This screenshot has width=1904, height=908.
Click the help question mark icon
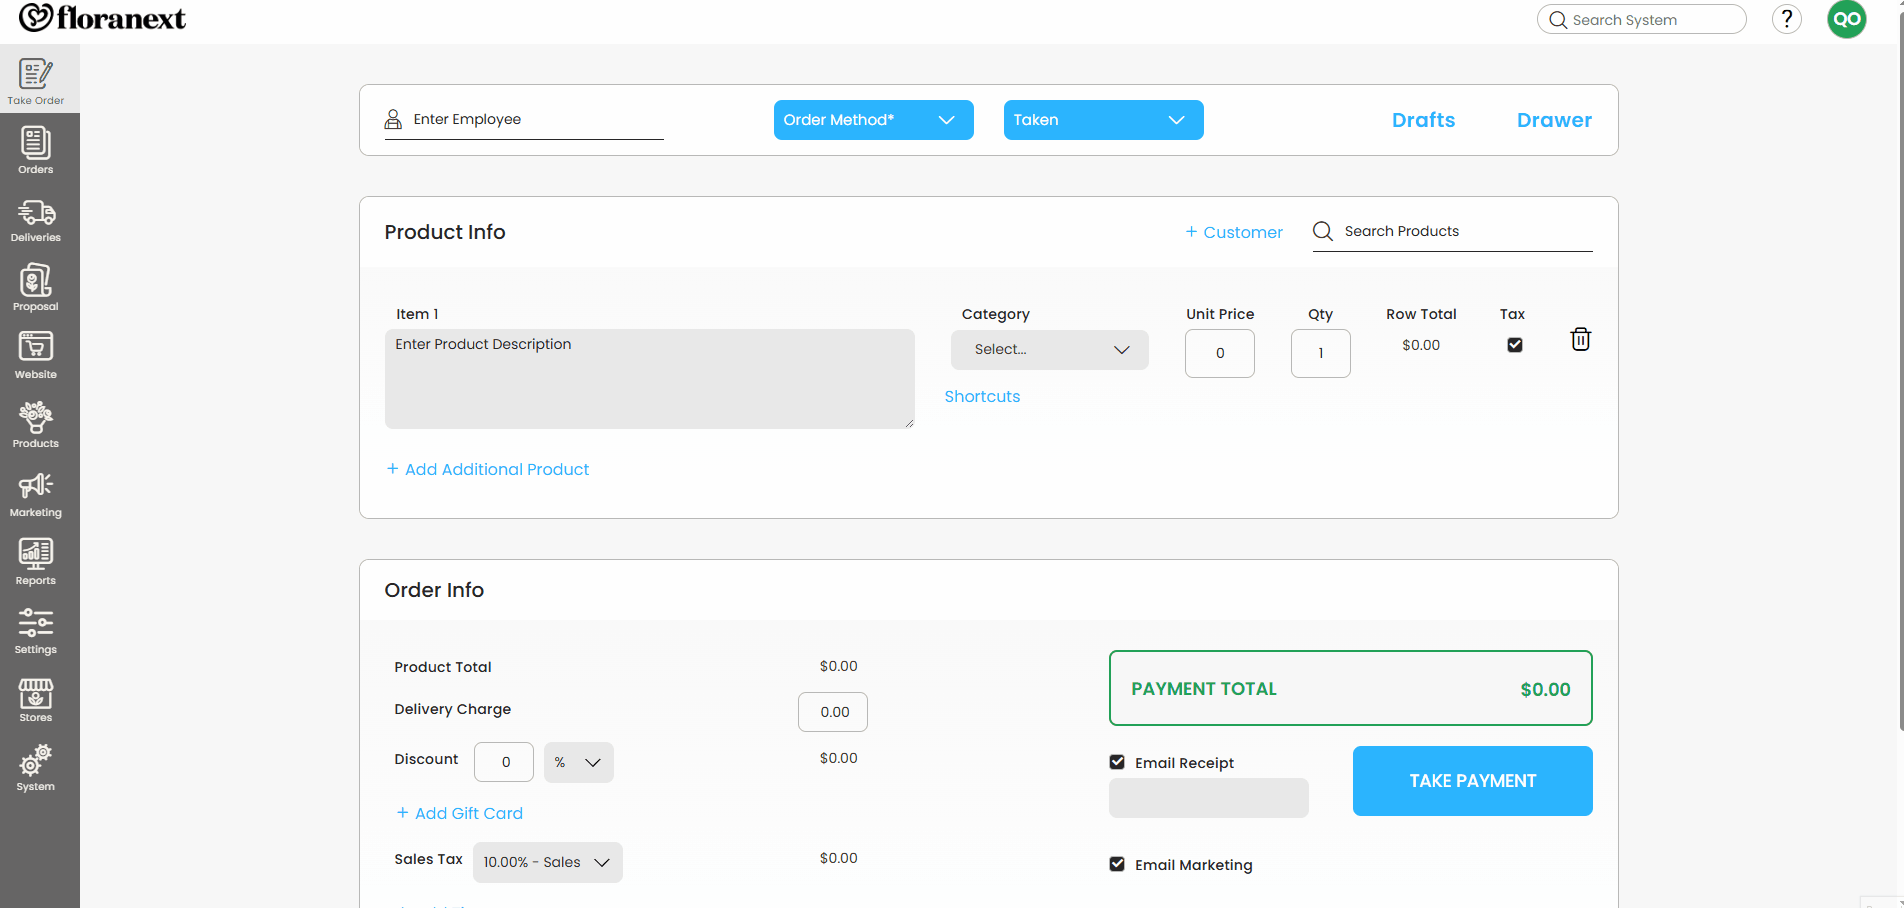[1786, 19]
